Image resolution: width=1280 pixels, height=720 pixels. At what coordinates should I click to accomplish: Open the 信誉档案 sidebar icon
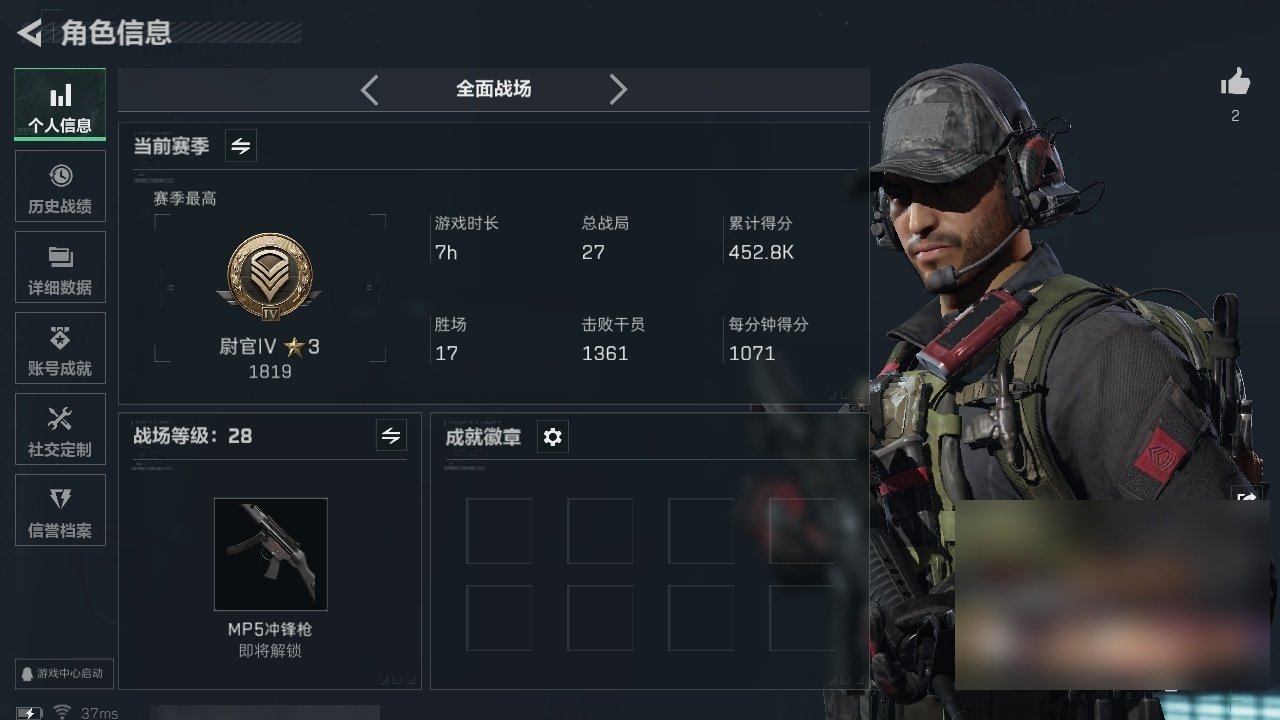60,510
